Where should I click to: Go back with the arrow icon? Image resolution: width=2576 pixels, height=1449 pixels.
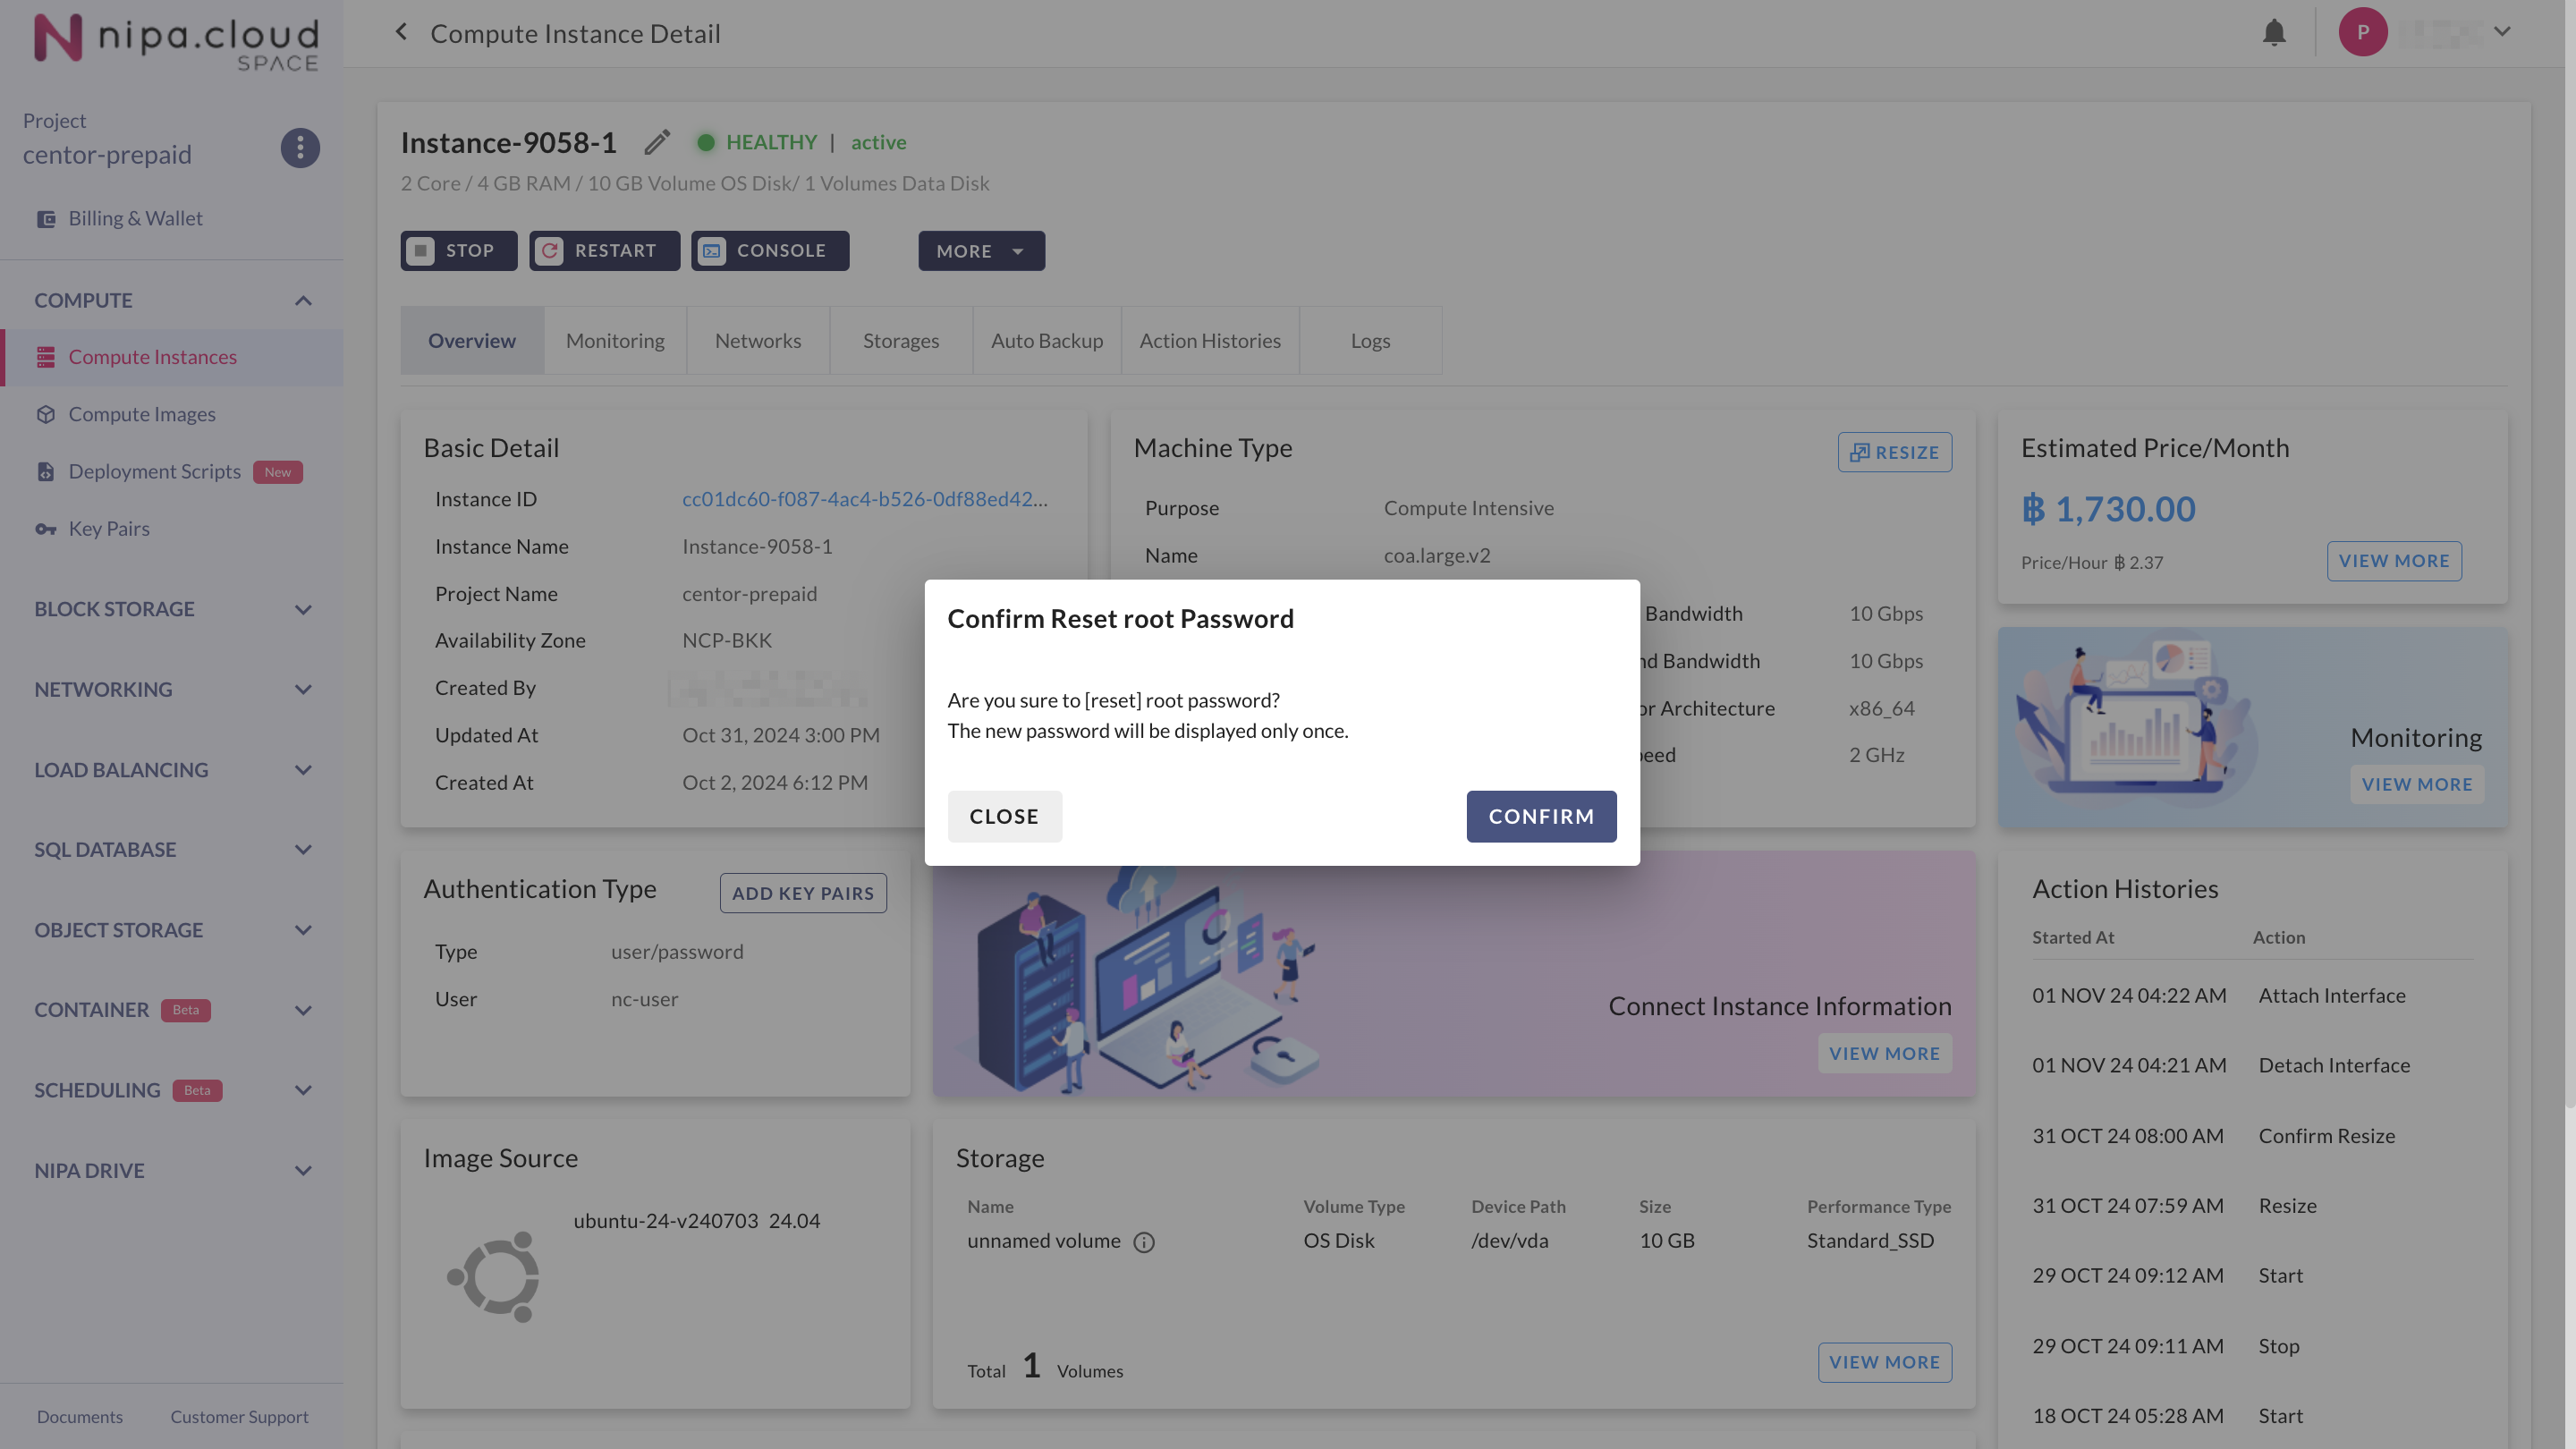(401, 32)
